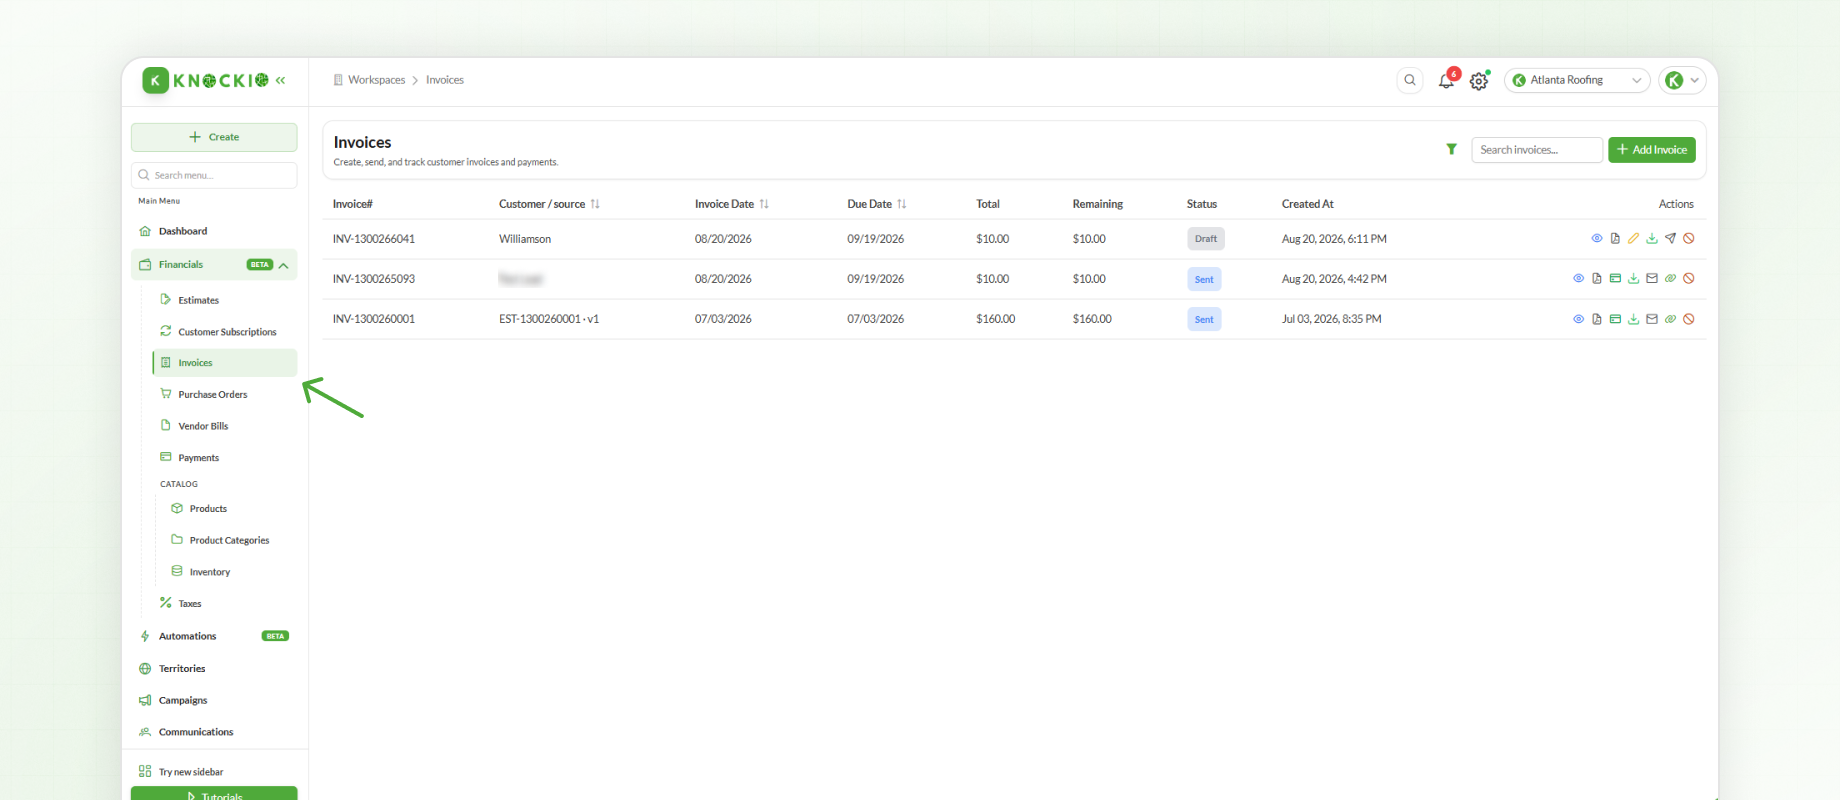Focus the Search invoices field

click(x=1537, y=150)
